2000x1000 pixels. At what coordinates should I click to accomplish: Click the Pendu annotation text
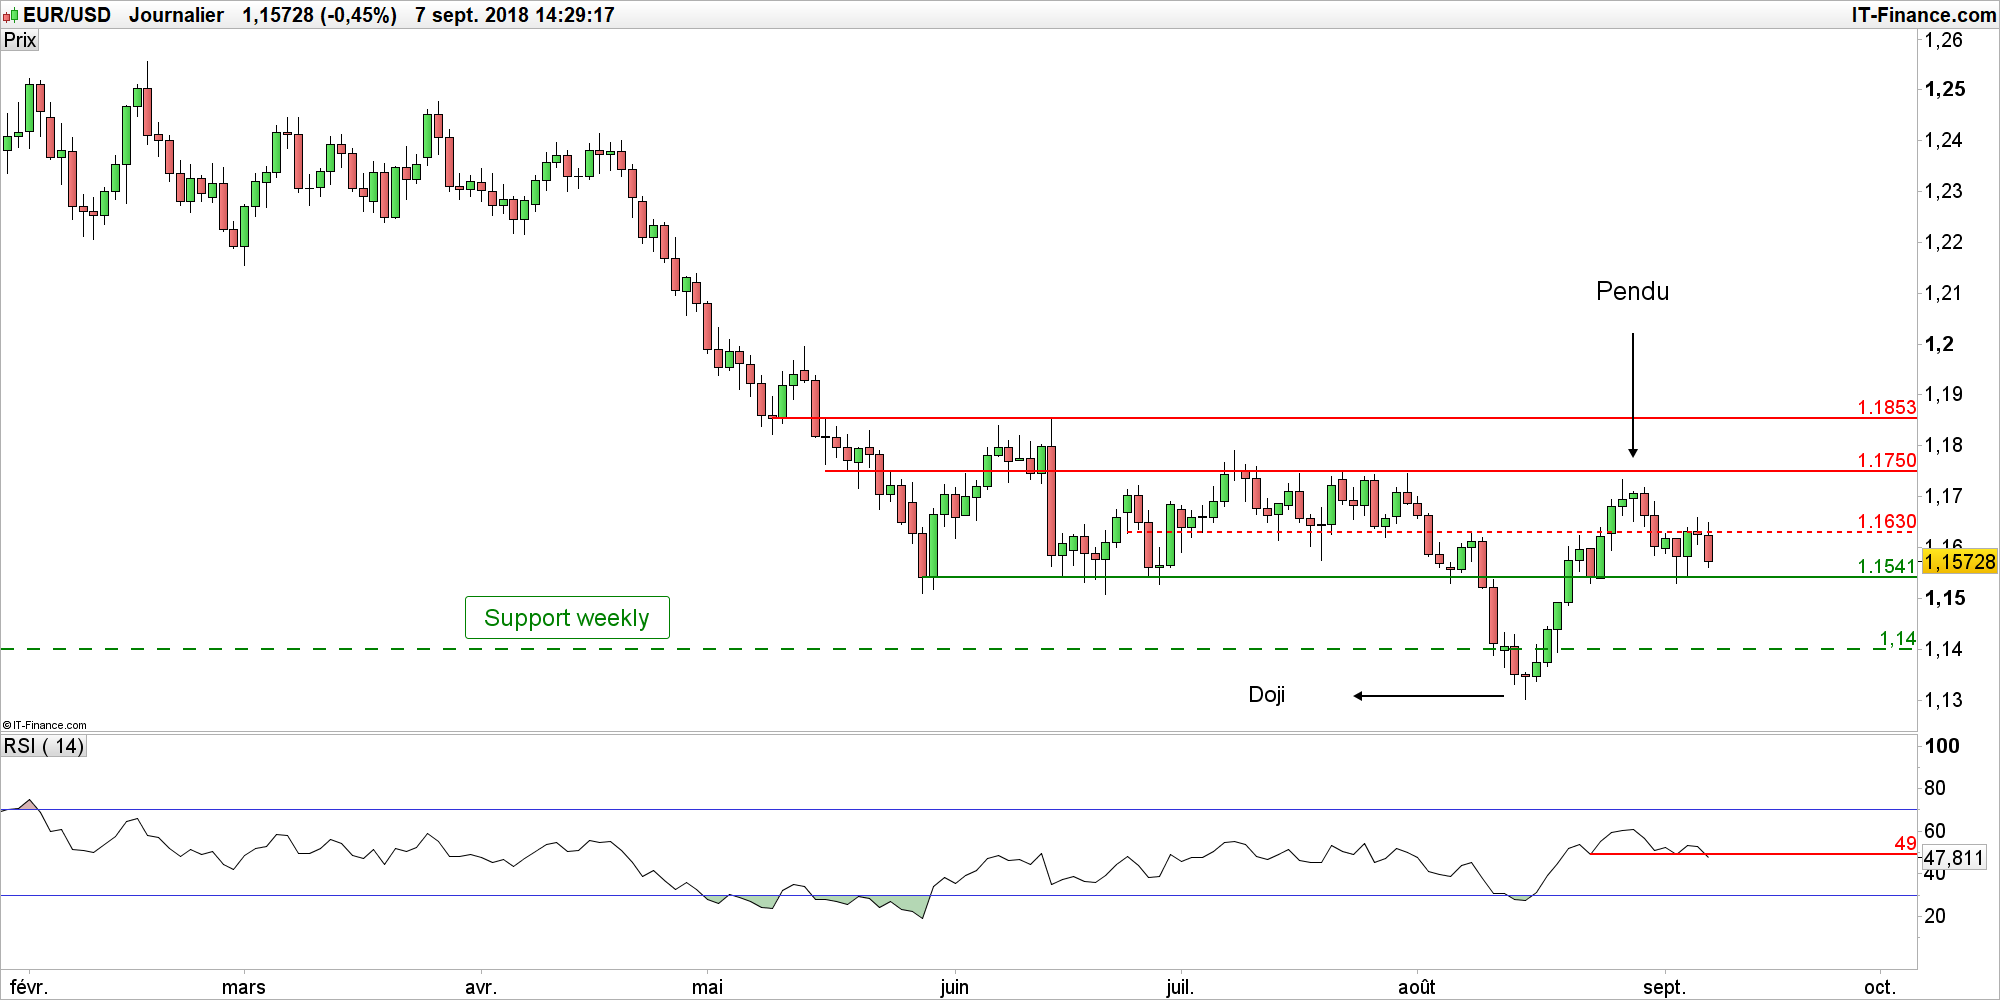1633,291
